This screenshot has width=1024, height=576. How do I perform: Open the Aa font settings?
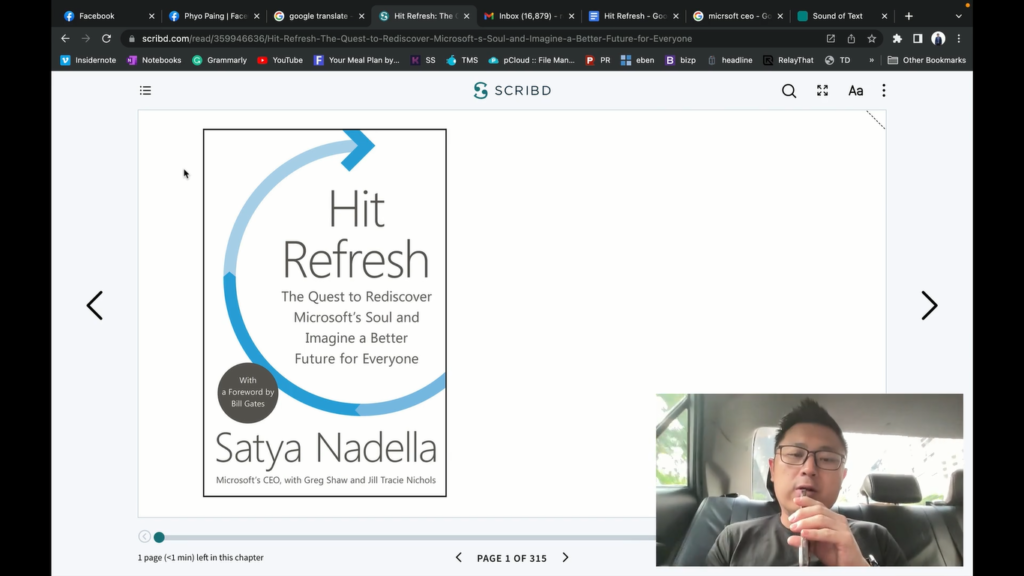coord(856,91)
